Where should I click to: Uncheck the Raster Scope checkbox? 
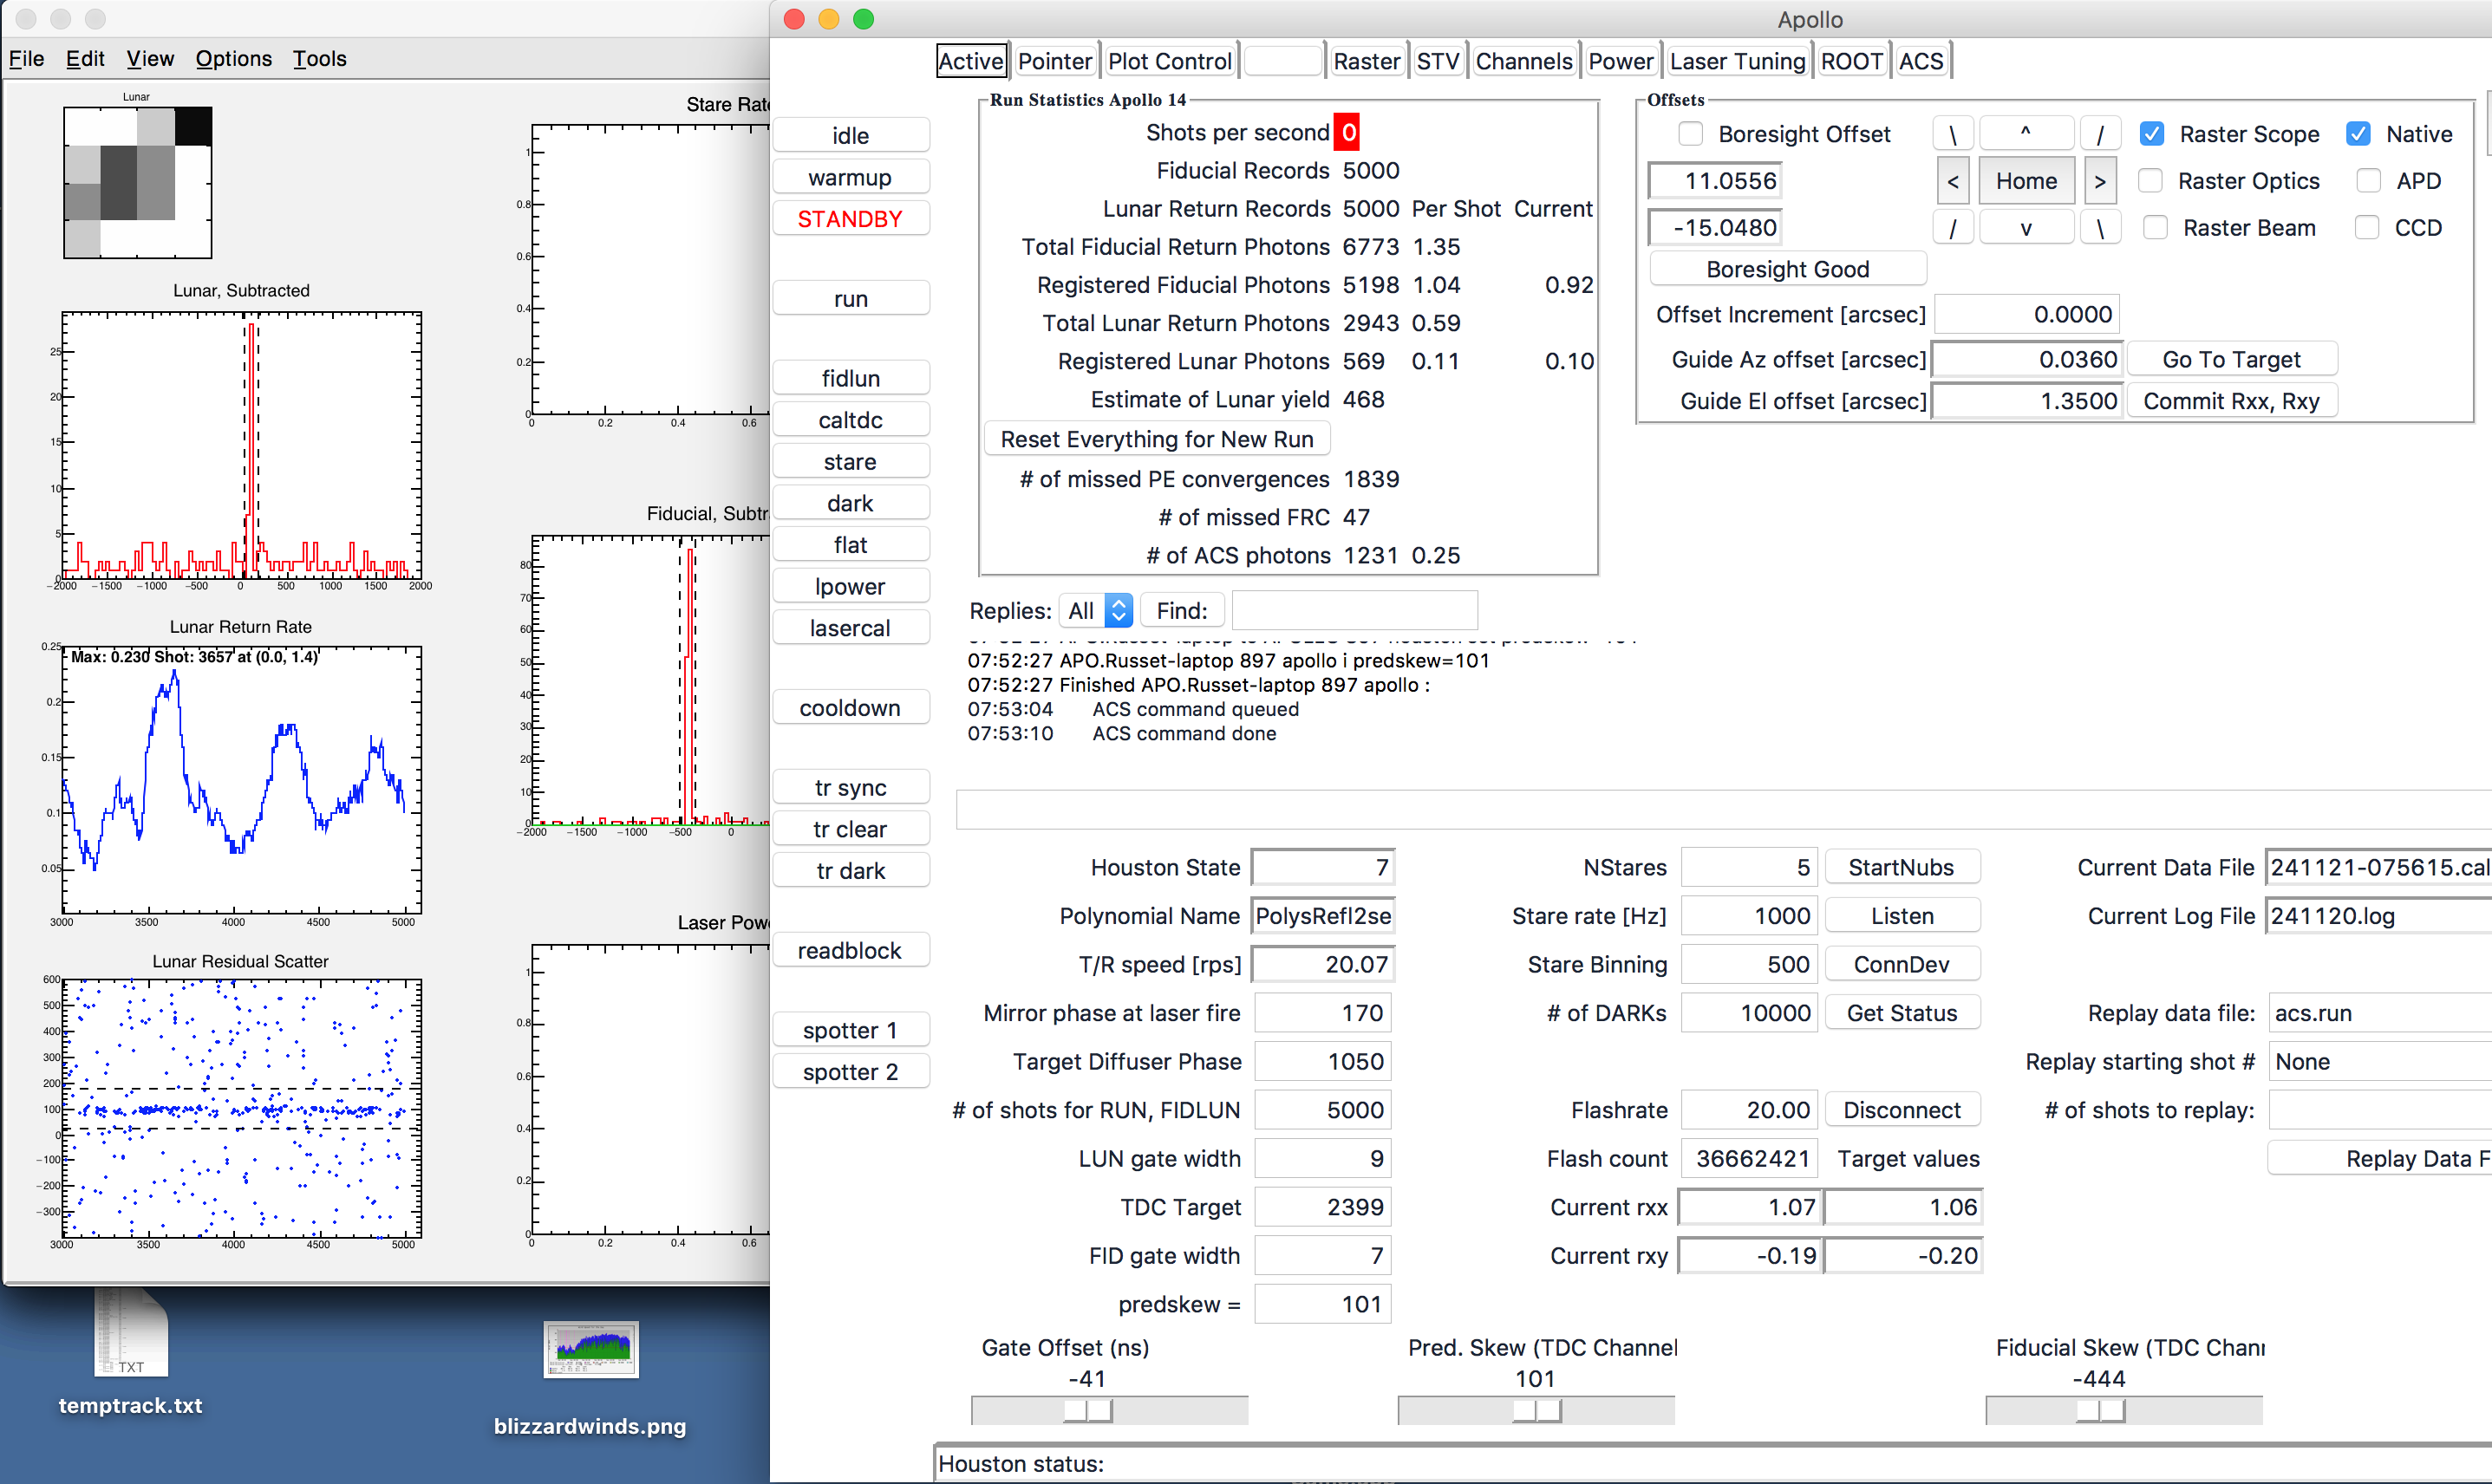tap(2152, 134)
